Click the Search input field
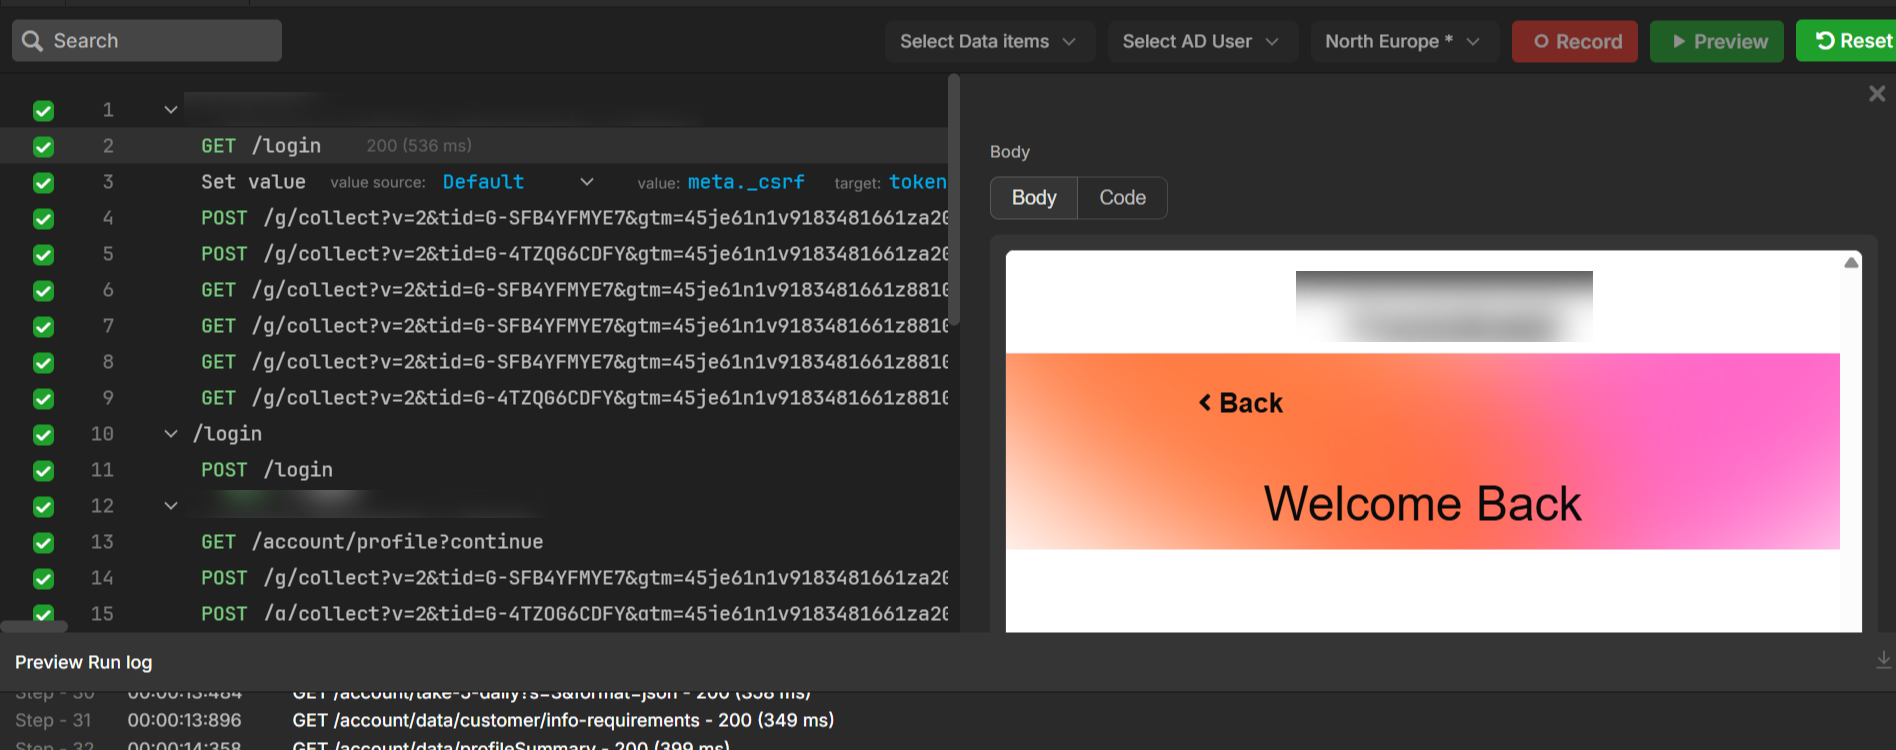The image size is (1896, 750). tap(160, 41)
